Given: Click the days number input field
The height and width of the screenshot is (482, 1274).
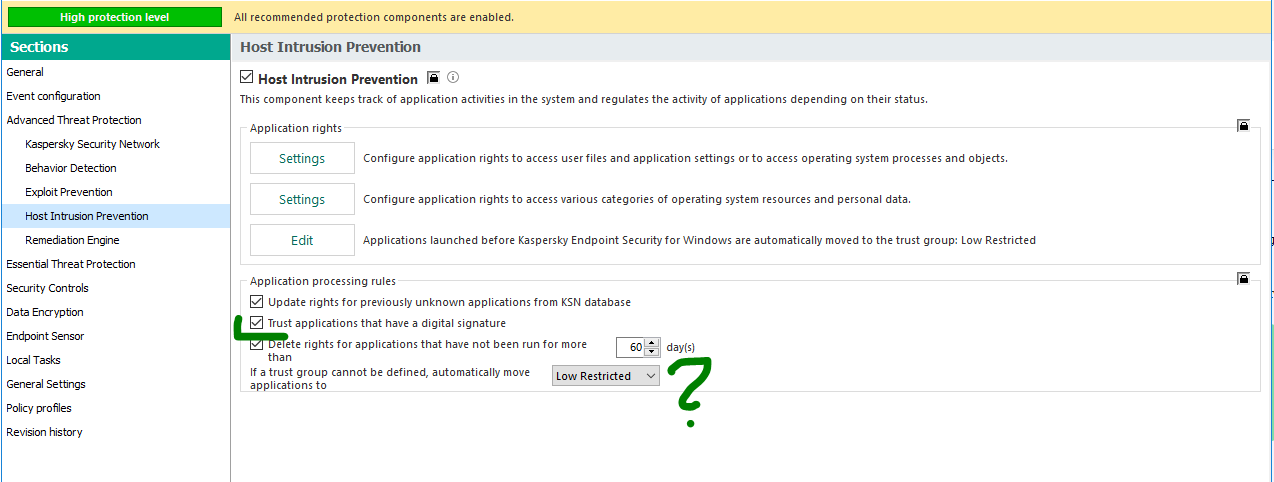Looking at the screenshot, I should pos(630,348).
